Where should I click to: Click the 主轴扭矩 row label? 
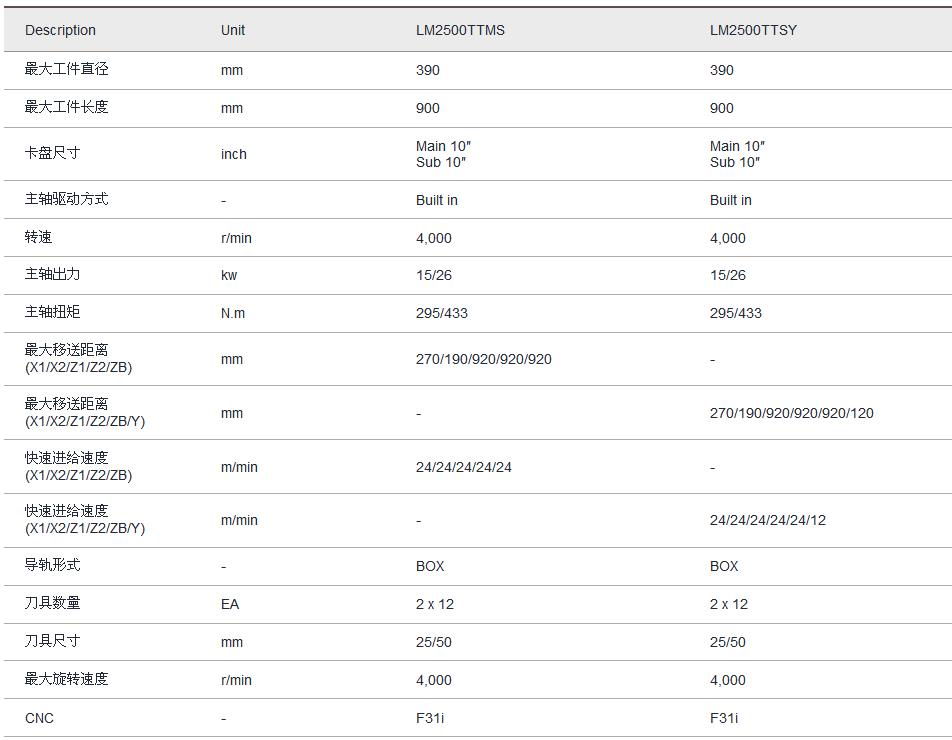click(52, 312)
